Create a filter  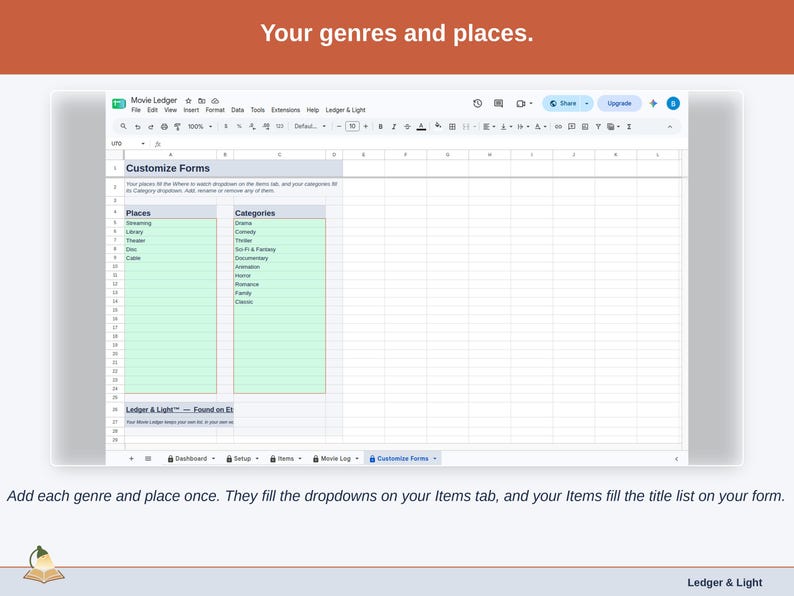click(x=598, y=127)
